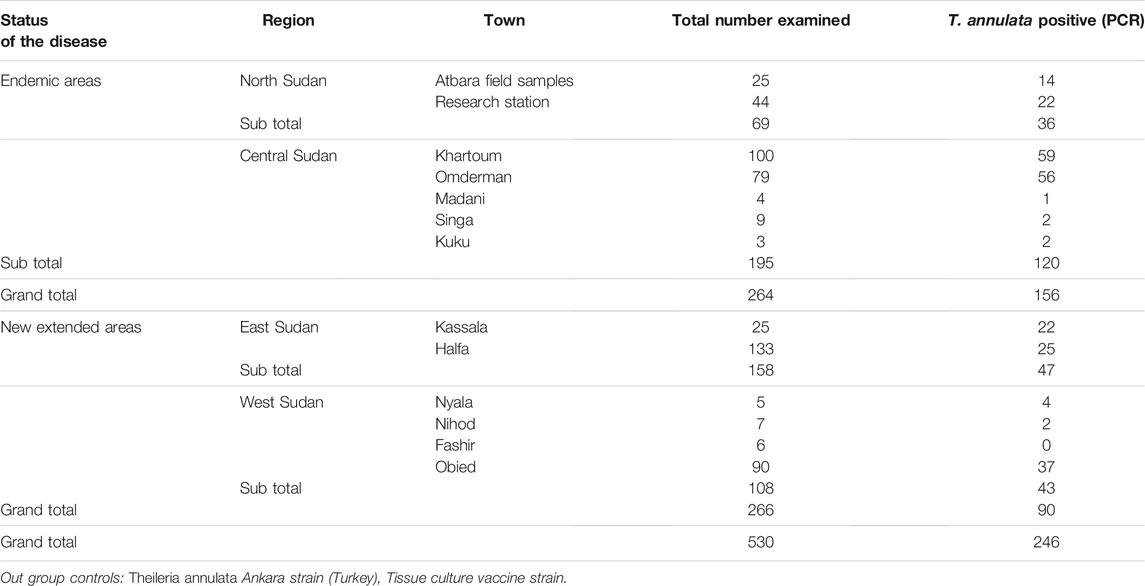Image resolution: width=1145 pixels, height=586 pixels.
Task: Select the West Sudan region cell
Action: 281,403
